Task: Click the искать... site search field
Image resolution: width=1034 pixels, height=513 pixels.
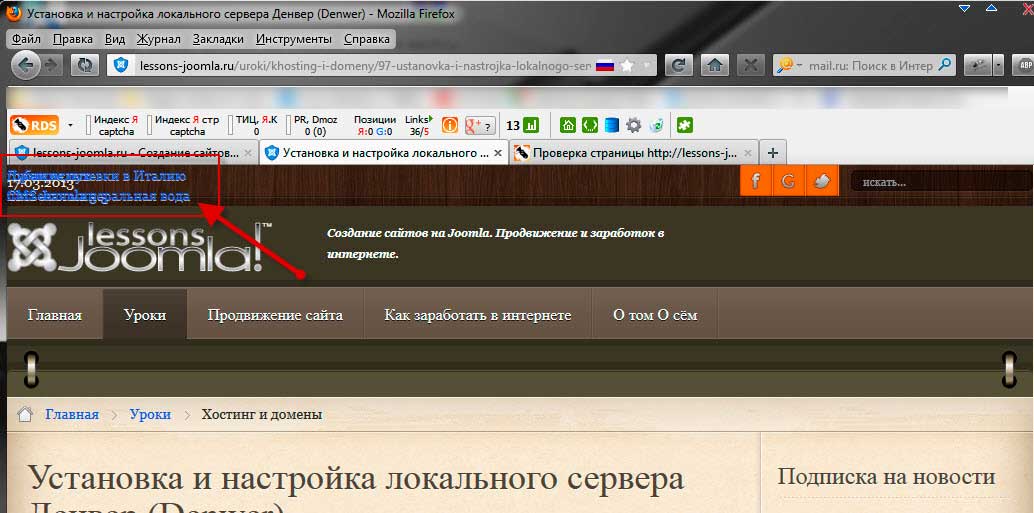Action: pyautogui.click(x=942, y=181)
